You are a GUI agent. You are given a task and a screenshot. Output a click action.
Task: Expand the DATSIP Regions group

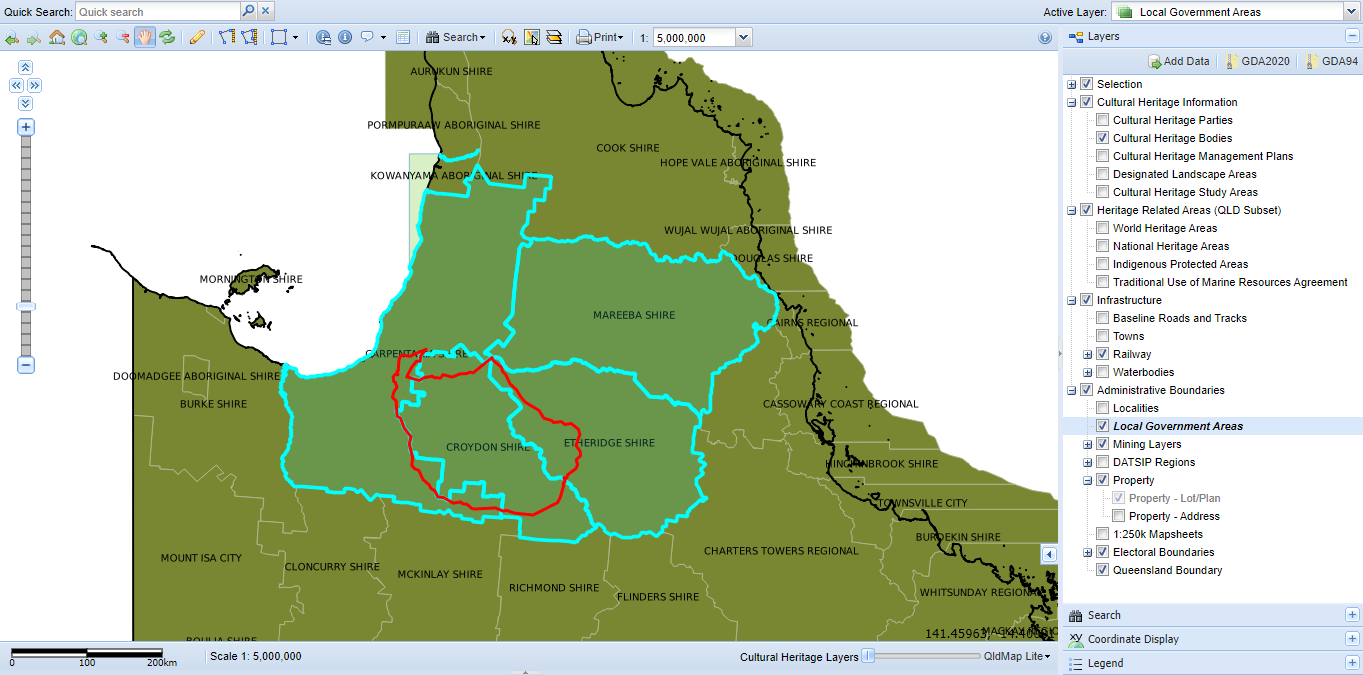pyautogui.click(x=1088, y=462)
